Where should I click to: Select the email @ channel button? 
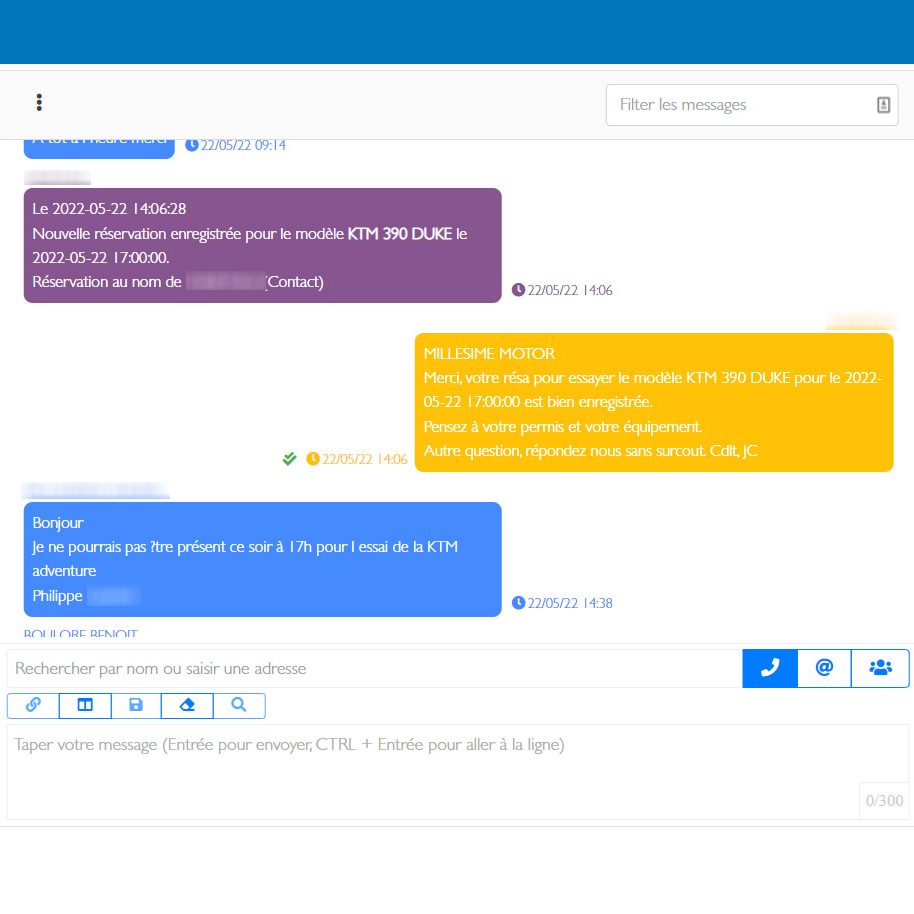coord(824,668)
